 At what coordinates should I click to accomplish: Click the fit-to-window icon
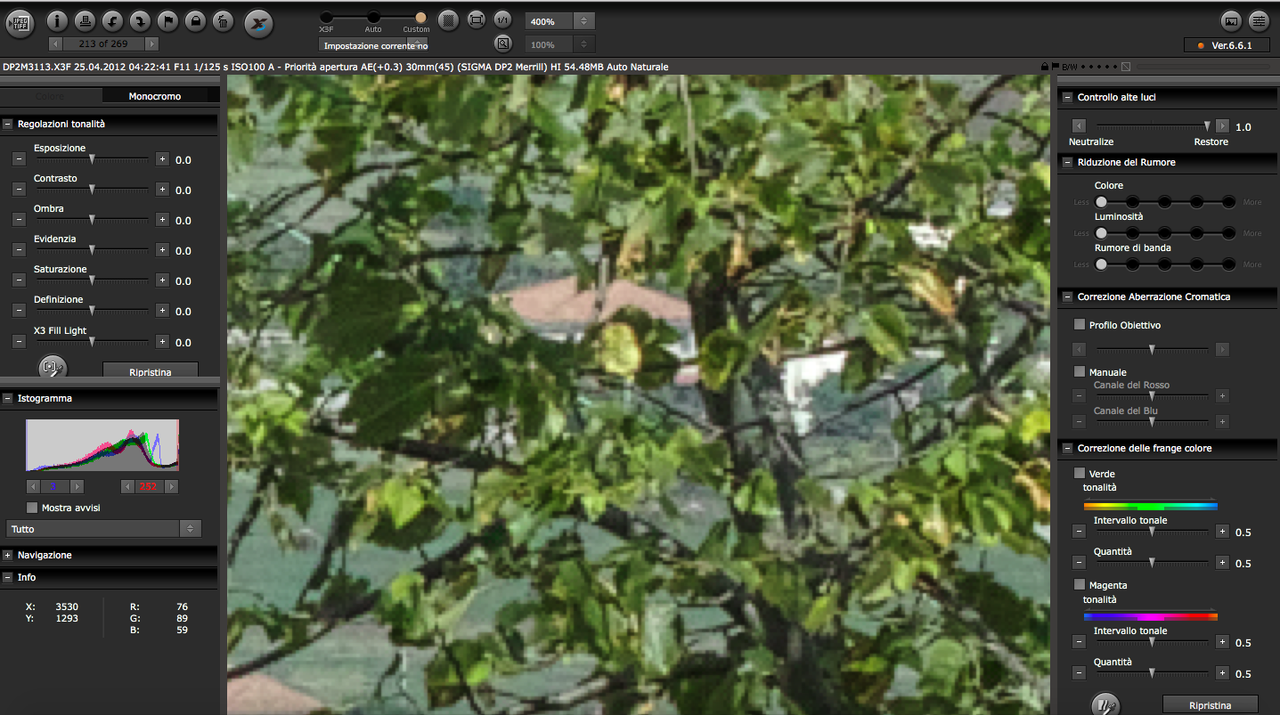click(477, 20)
